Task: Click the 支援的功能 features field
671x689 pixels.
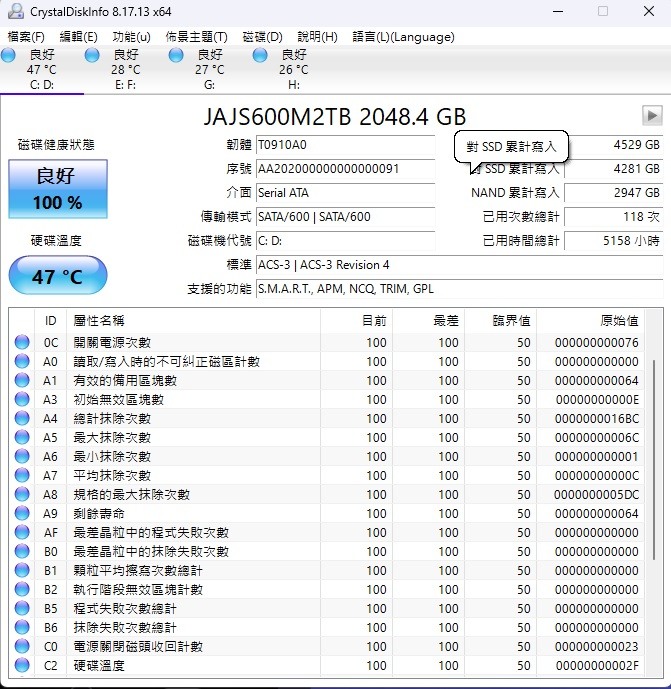Action: (x=460, y=289)
